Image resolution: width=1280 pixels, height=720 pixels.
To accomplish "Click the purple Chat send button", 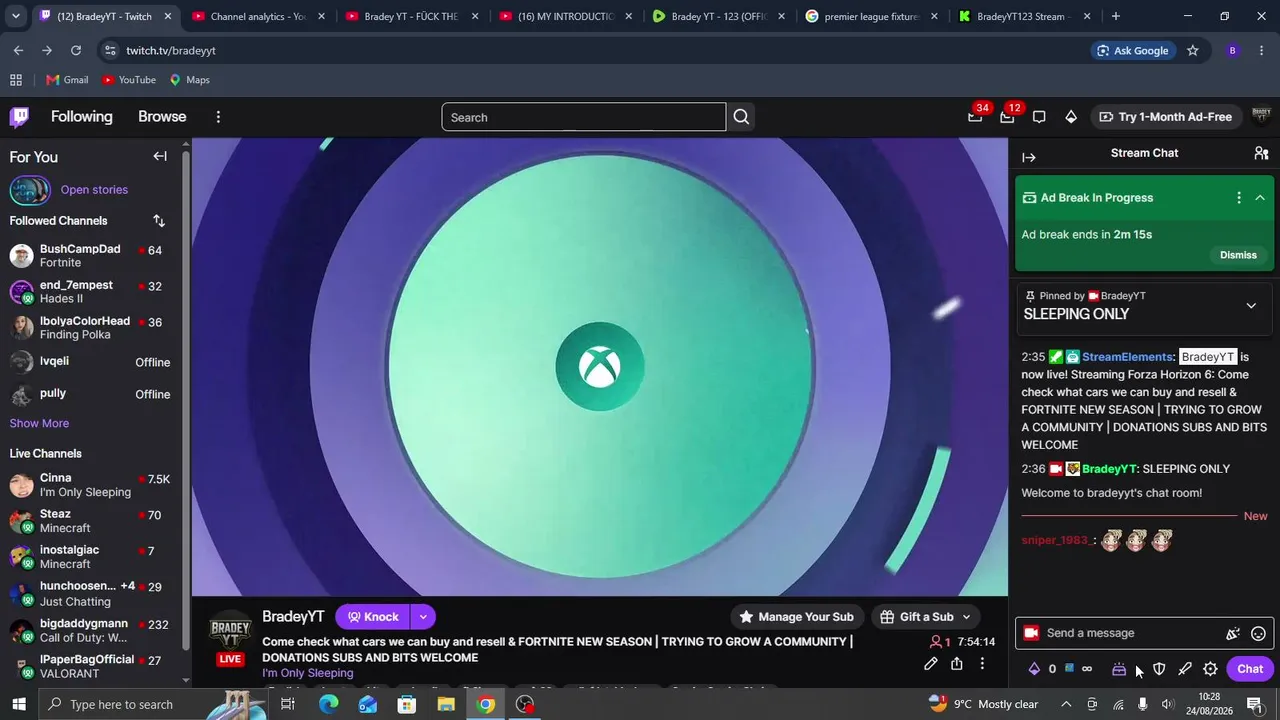I will pyautogui.click(x=1250, y=669).
